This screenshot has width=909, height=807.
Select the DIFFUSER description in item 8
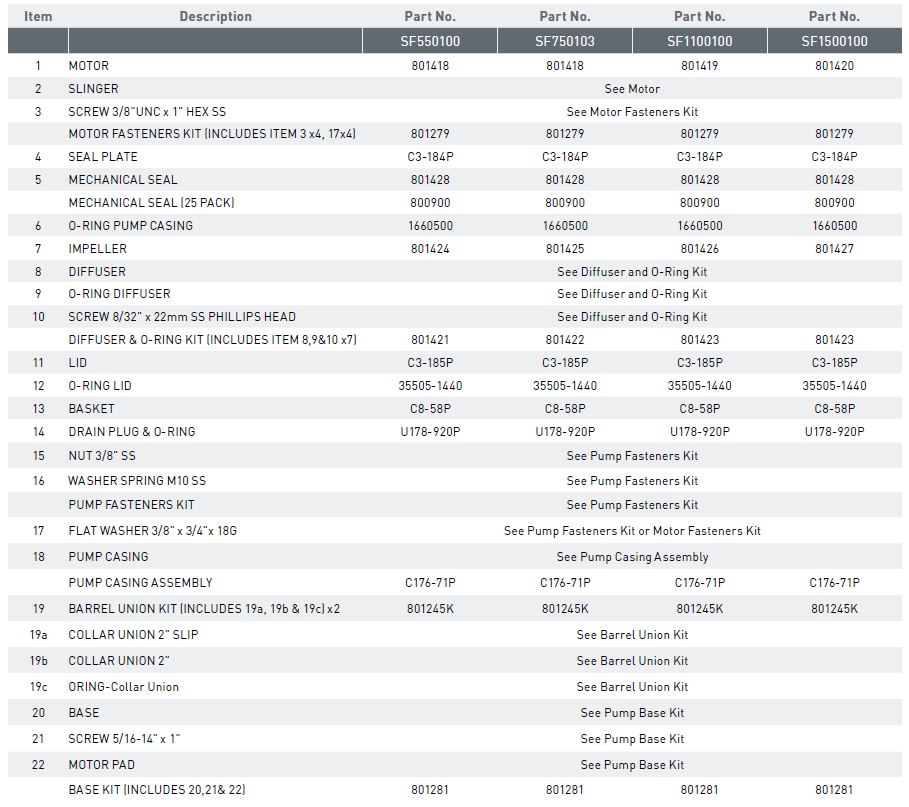[97, 271]
